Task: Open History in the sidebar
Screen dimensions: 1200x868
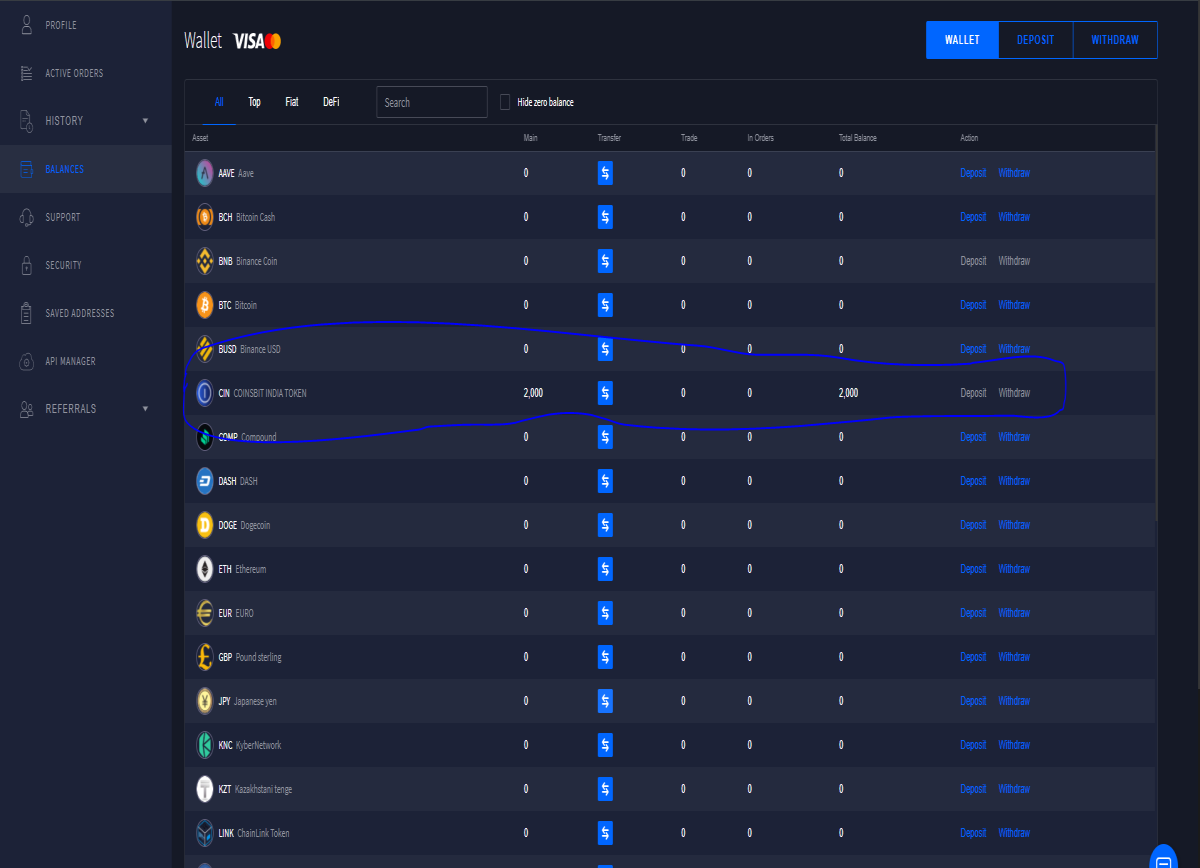Action: click(x=86, y=121)
